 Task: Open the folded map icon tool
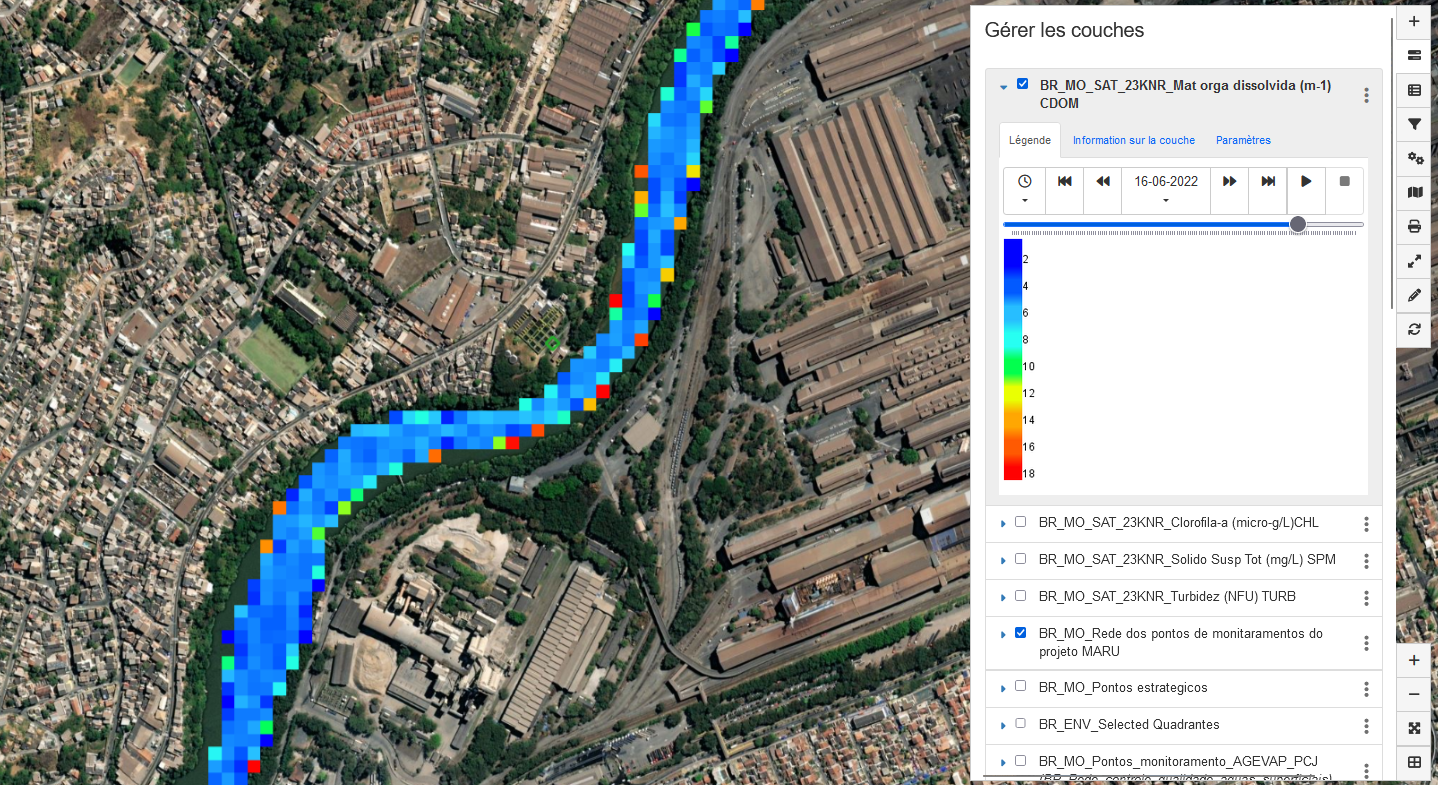click(x=1414, y=192)
